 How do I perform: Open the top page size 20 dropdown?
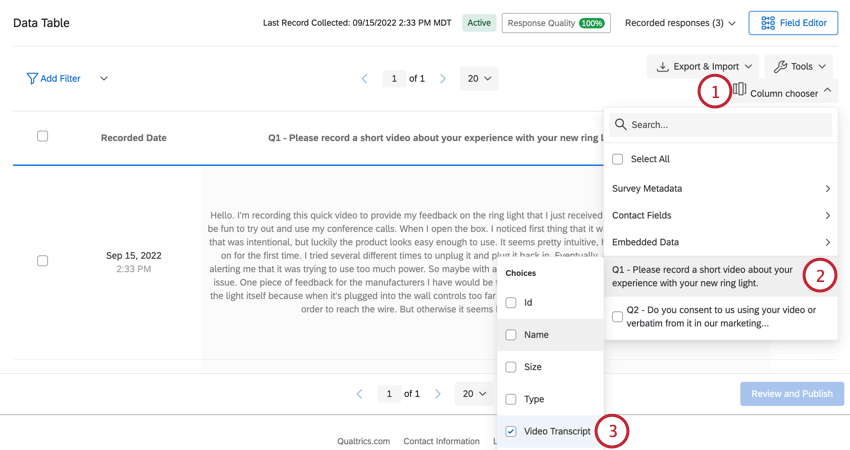(479, 79)
